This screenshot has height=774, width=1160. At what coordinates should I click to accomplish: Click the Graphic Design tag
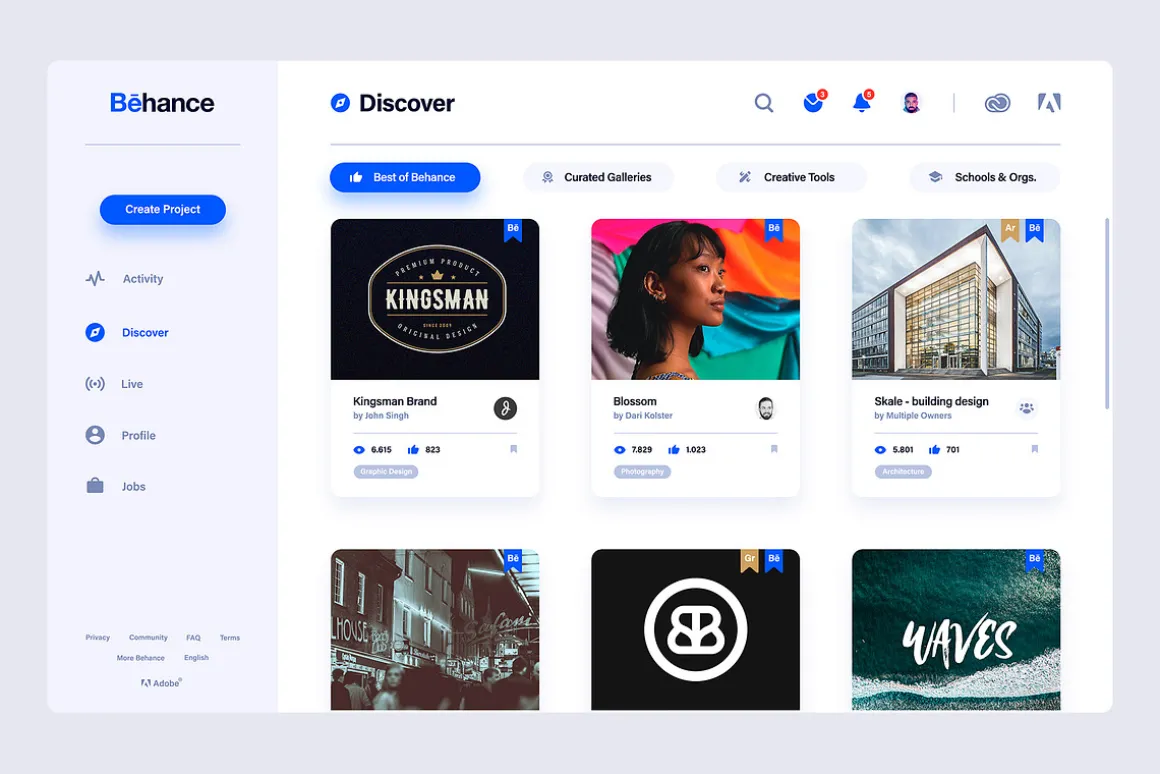(385, 471)
